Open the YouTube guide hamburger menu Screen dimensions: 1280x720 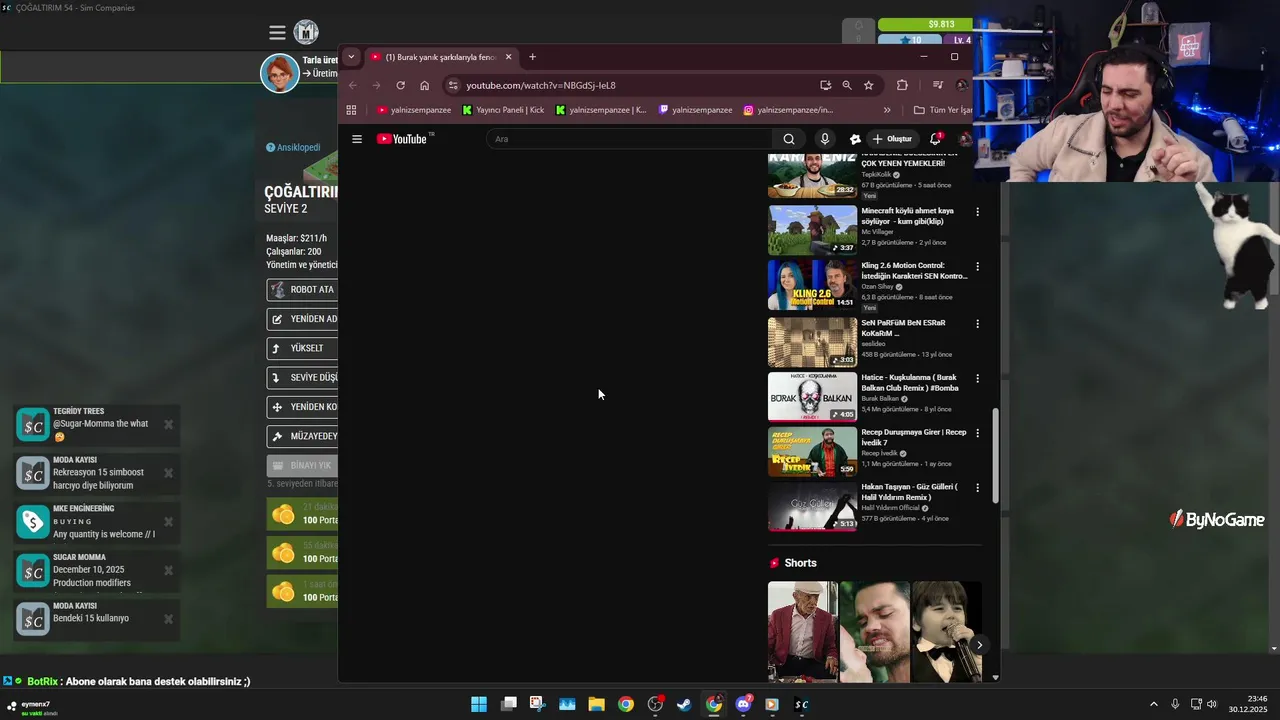click(x=357, y=139)
